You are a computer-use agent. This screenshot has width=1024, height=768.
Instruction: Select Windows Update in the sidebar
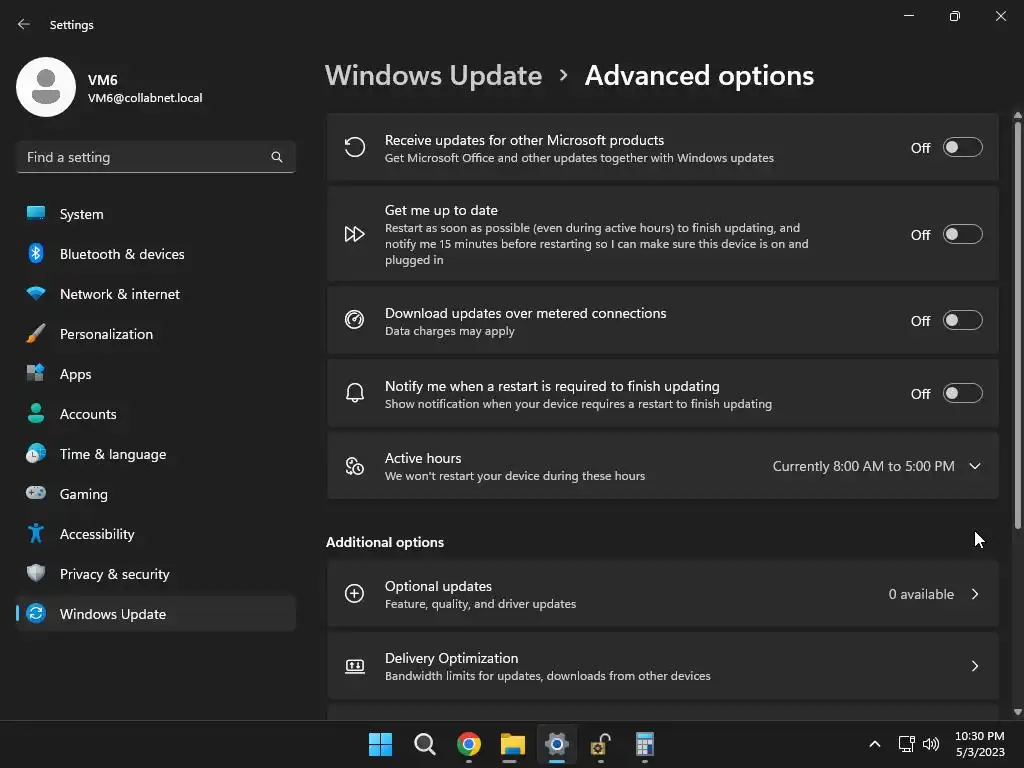pyautogui.click(x=155, y=614)
